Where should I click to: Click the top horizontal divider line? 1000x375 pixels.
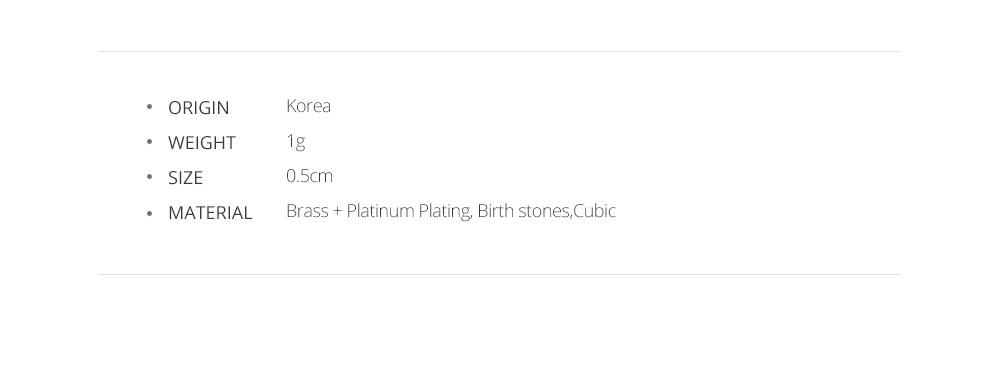coord(499,52)
